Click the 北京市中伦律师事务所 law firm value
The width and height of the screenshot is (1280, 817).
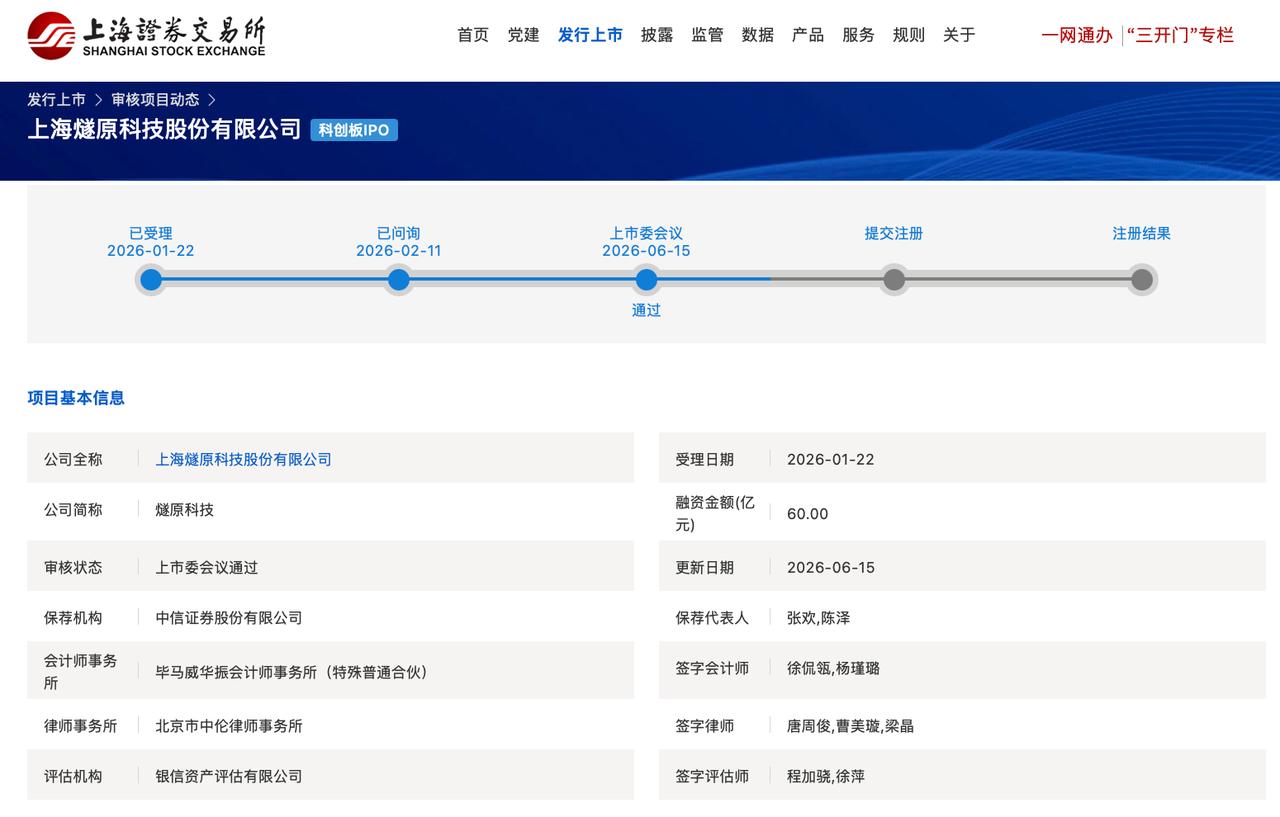[x=228, y=725]
